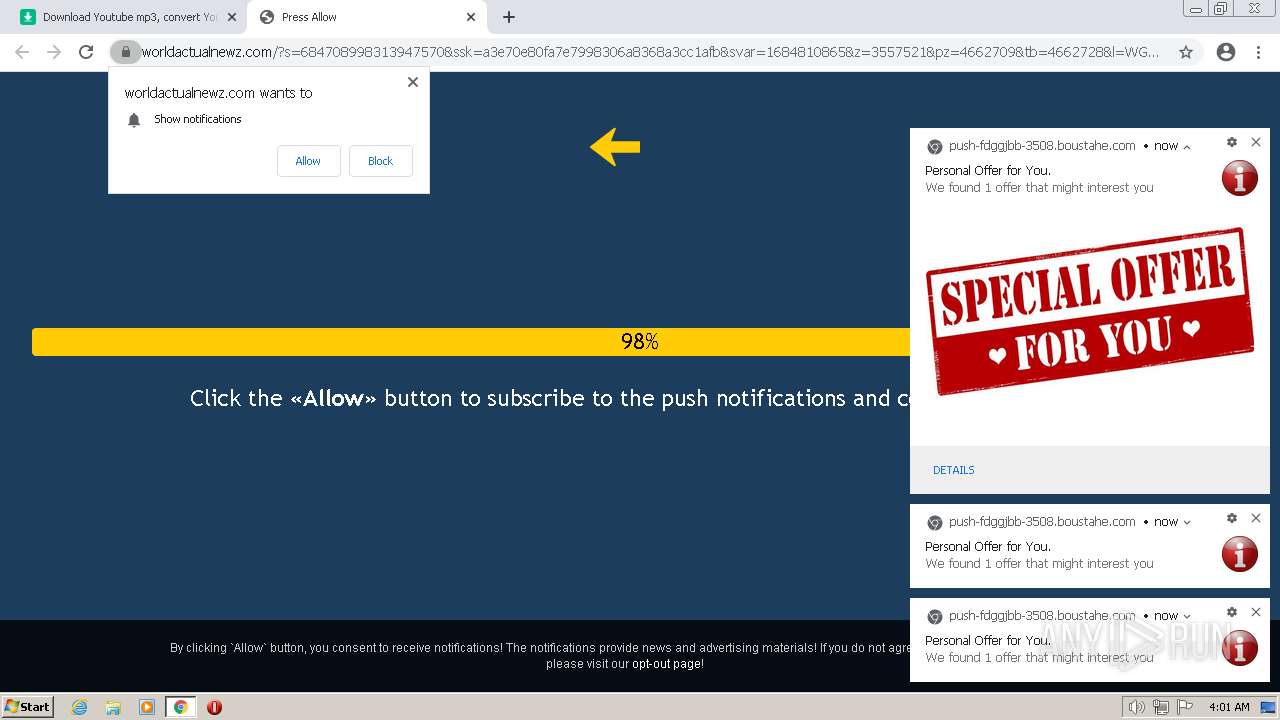Reload the current page

click(x=86, y=52)
